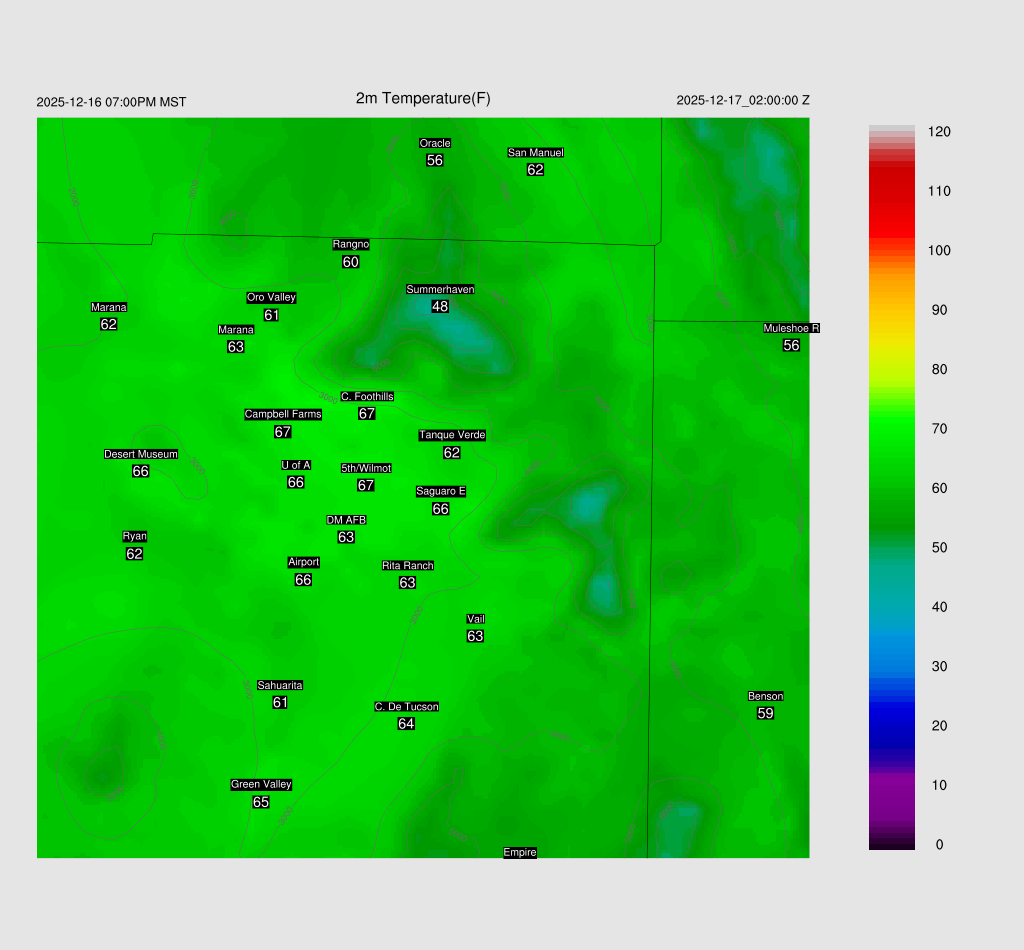Select the Tanque Verde station label
This screenshot has width=1024, height=950.
pyautogui.click(x=452, y=436)
